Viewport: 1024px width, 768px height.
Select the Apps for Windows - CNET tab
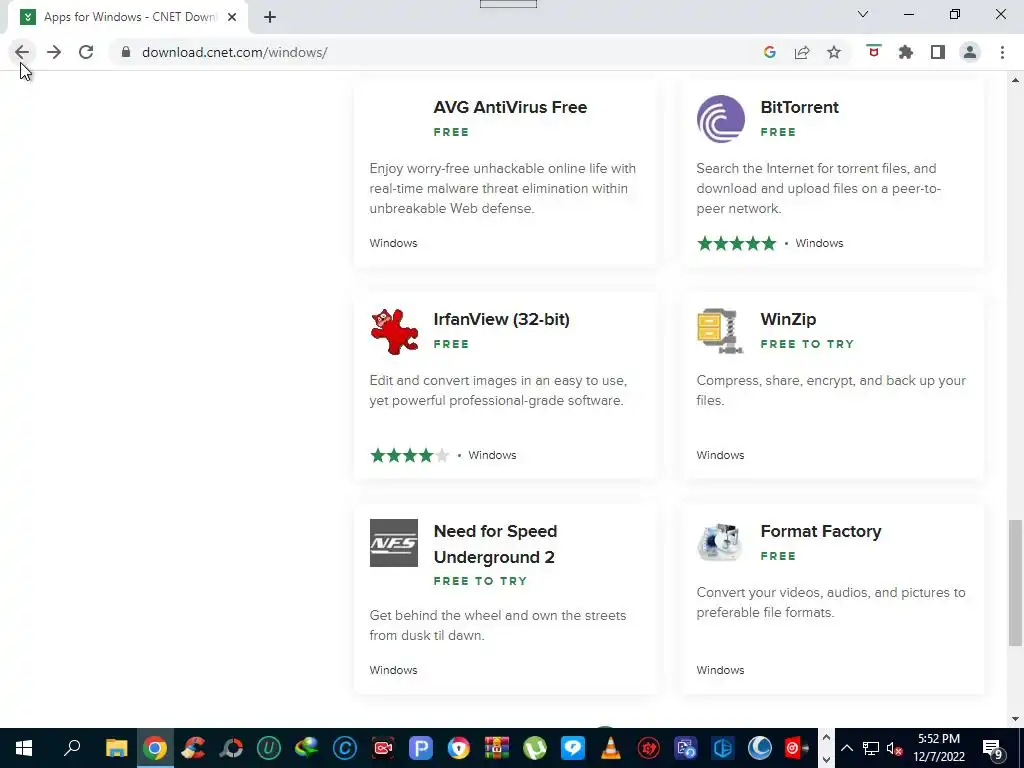click(128, 17)
